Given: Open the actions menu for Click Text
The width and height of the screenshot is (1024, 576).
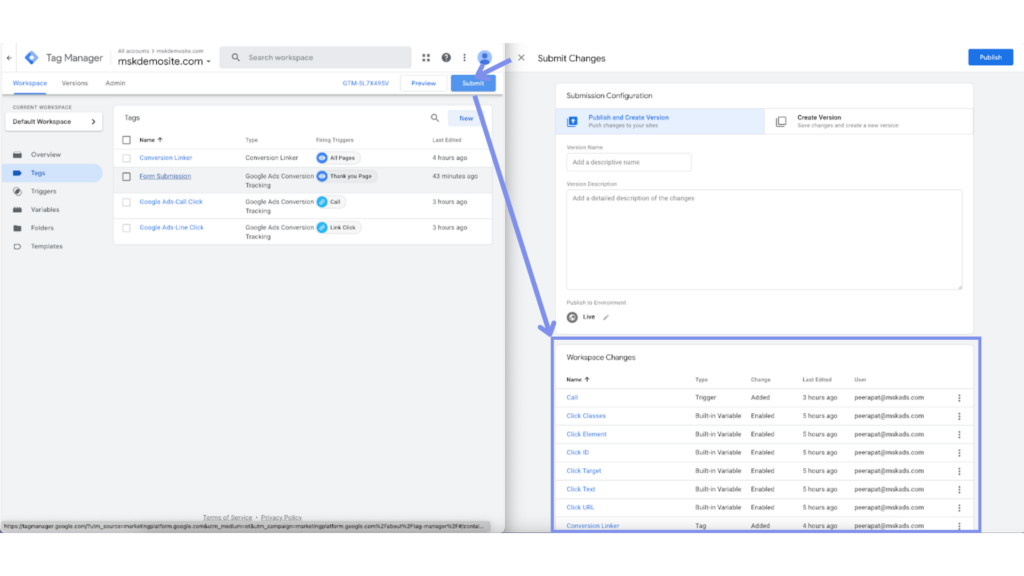Looking at the screenshot, I should coord(959,489).
